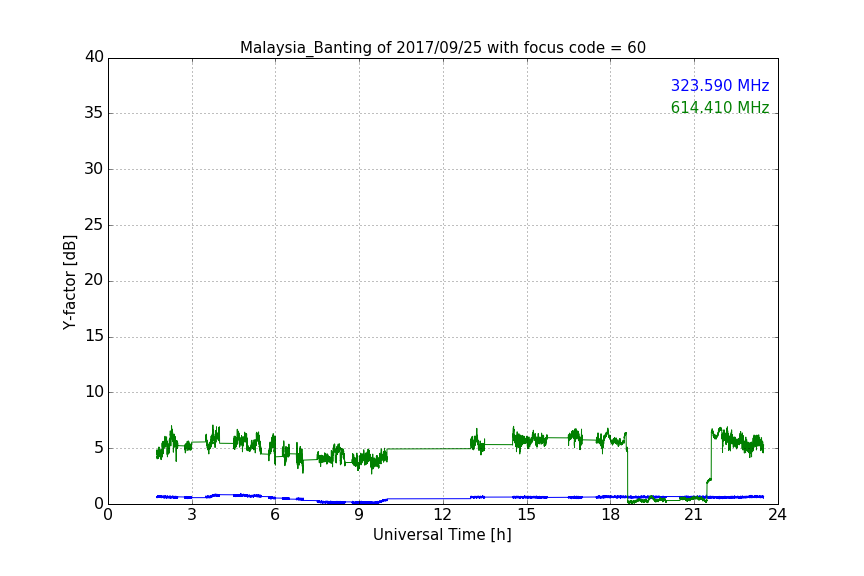Click the y-axis tick label '30'

tap(94, 169)
